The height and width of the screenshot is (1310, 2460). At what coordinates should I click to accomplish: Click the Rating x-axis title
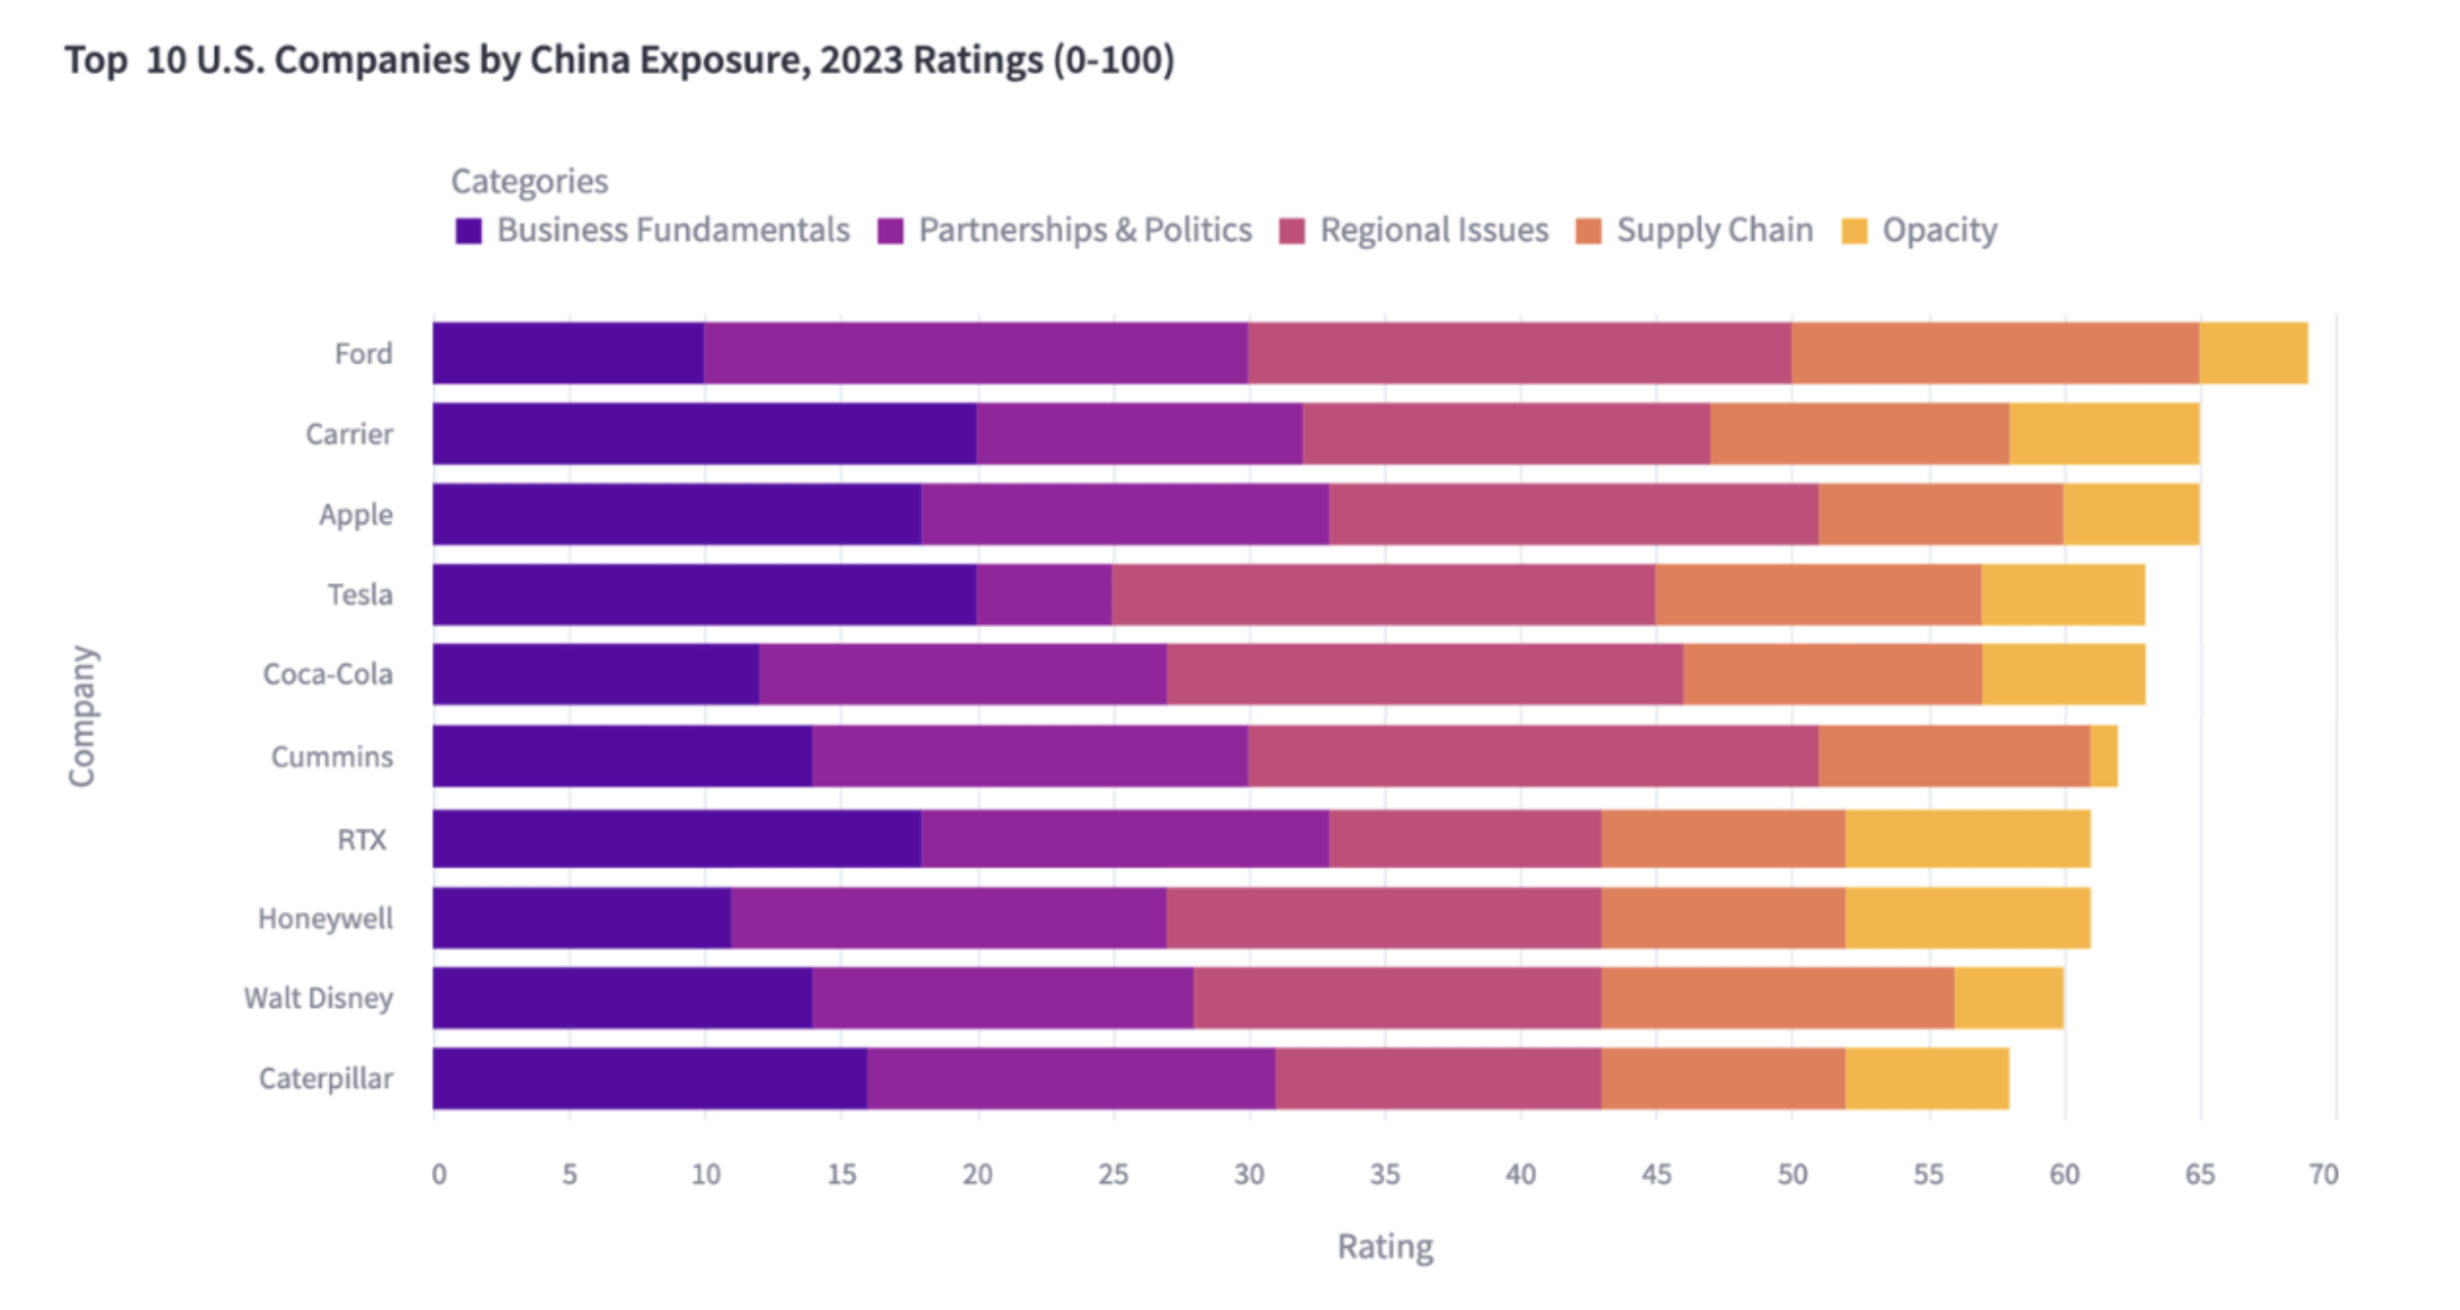coord(1385,1247)
